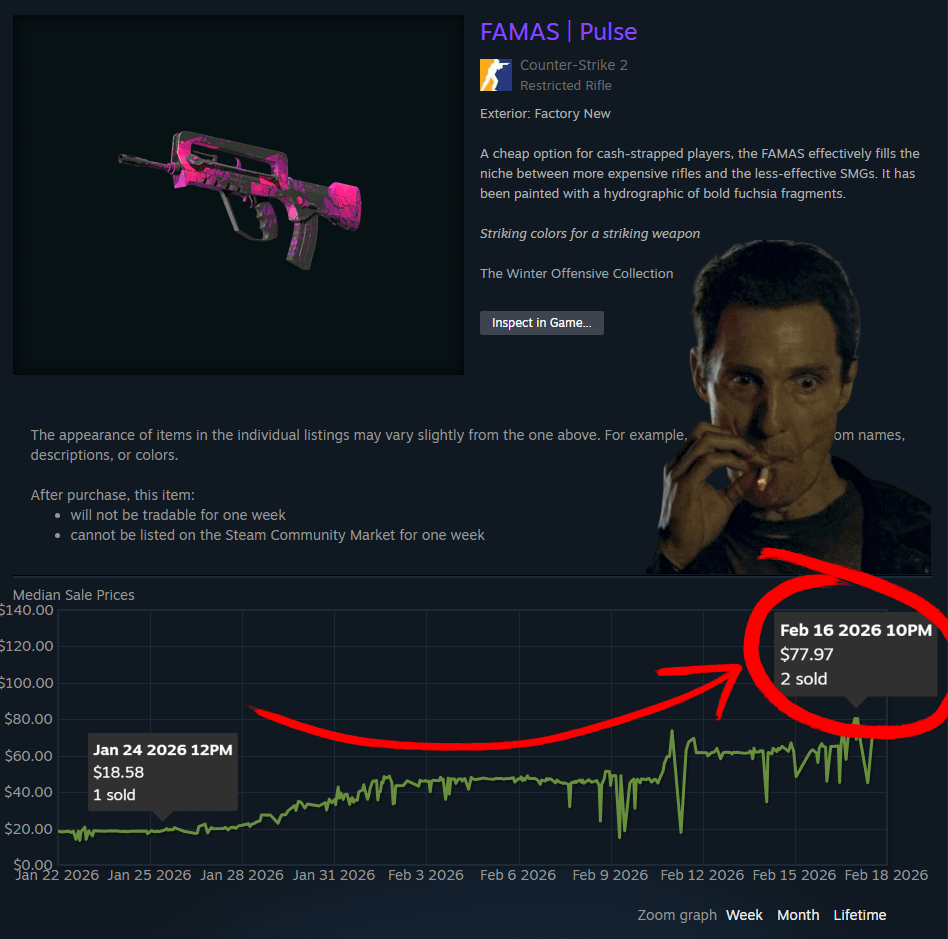Click the Counter-Strike 2 game icon

point(496,75)
